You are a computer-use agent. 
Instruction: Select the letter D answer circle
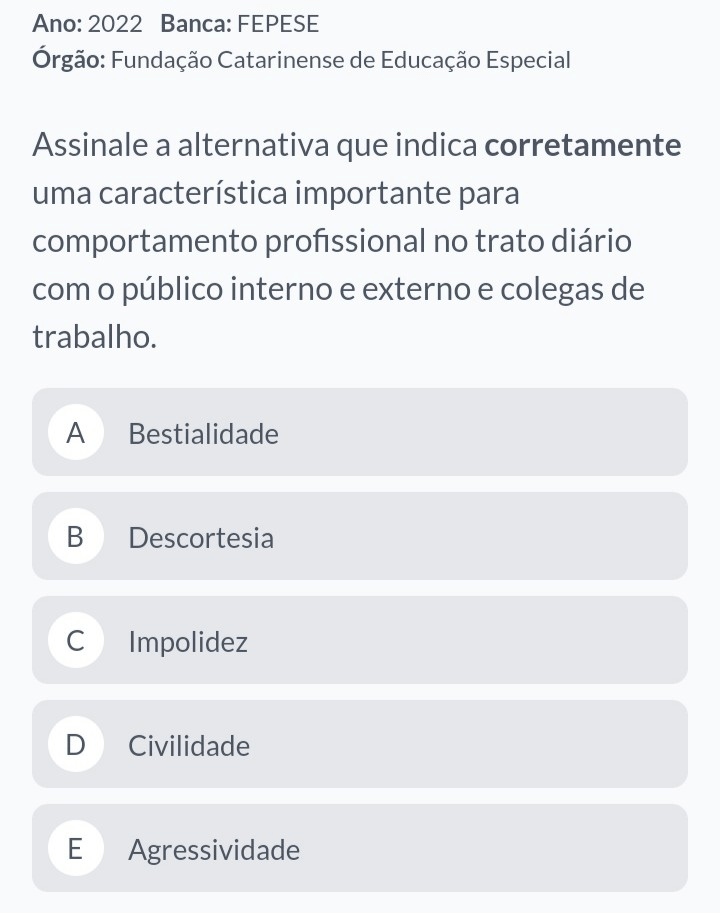75,745
